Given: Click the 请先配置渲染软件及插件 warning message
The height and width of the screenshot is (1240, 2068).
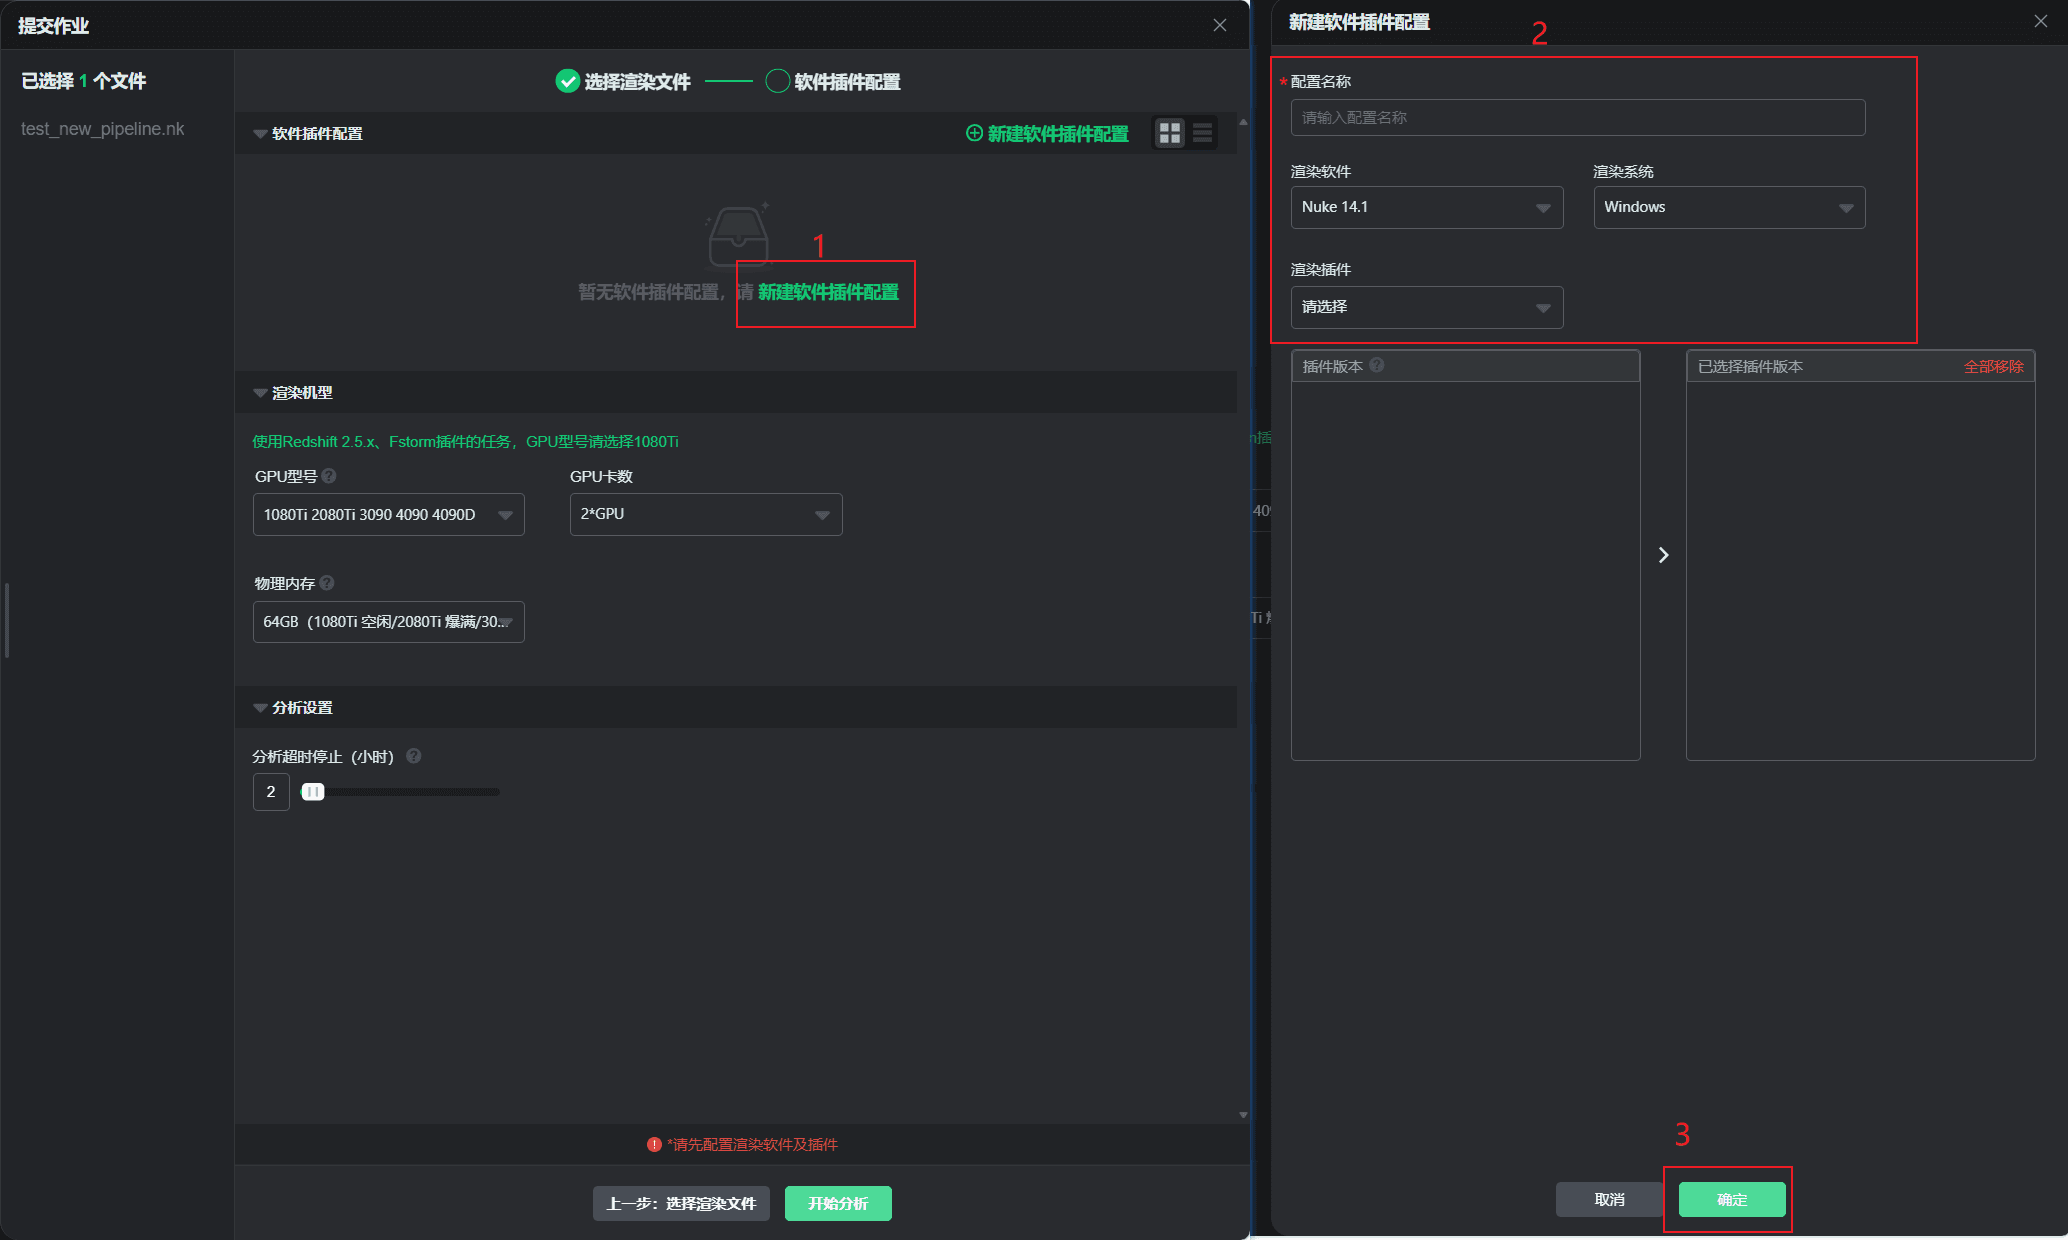Looking at the screenshot, I should [x=743, y=1144].
